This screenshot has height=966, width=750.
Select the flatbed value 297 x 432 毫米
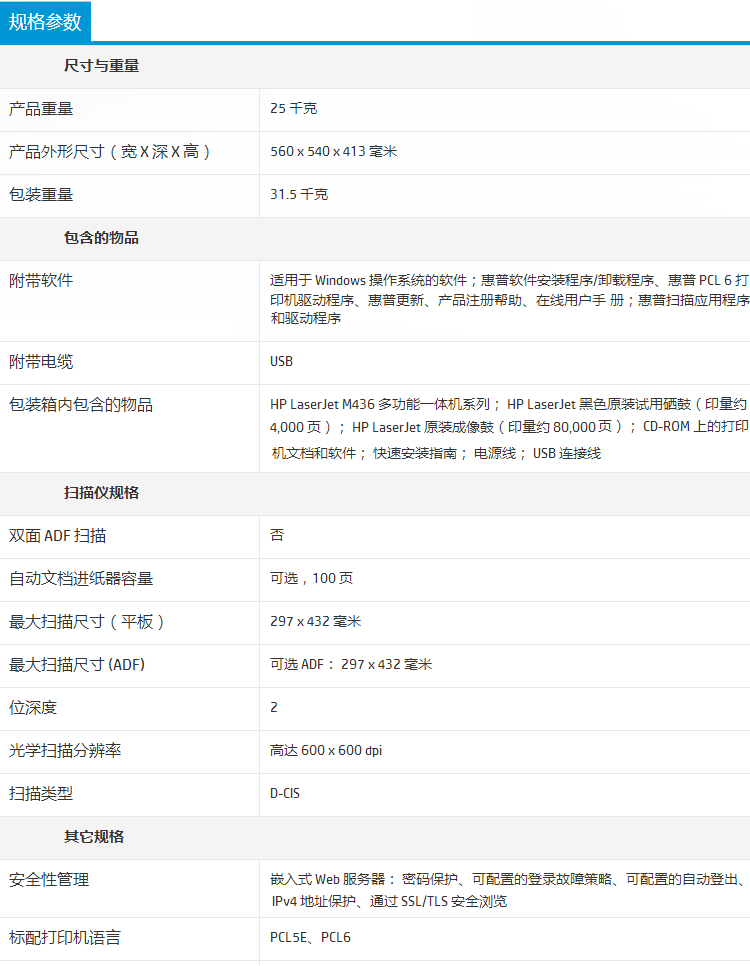click(x=316, y=622)
